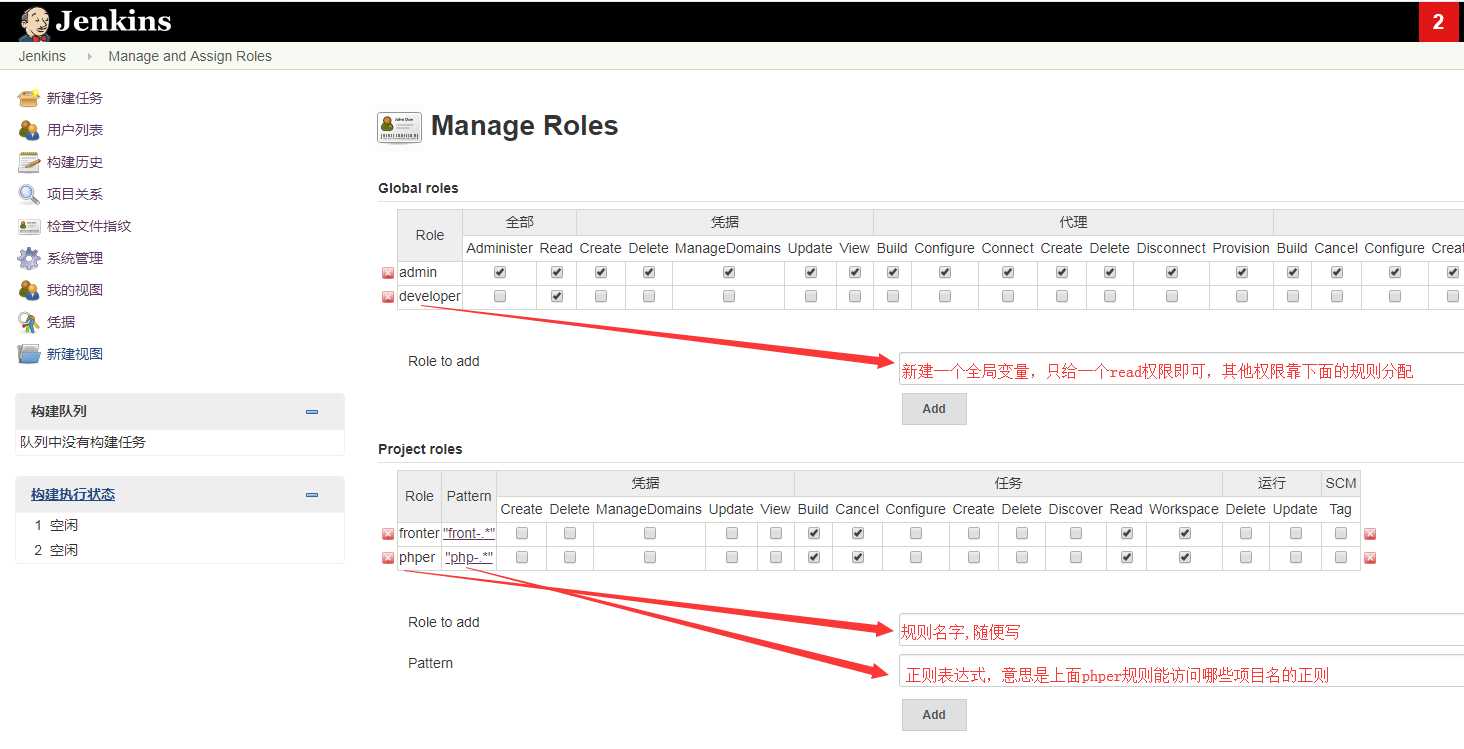Click Add under Project roles Pattern
The width and height of the screenshot is (1464, 749).
click(x=934, y=715)
